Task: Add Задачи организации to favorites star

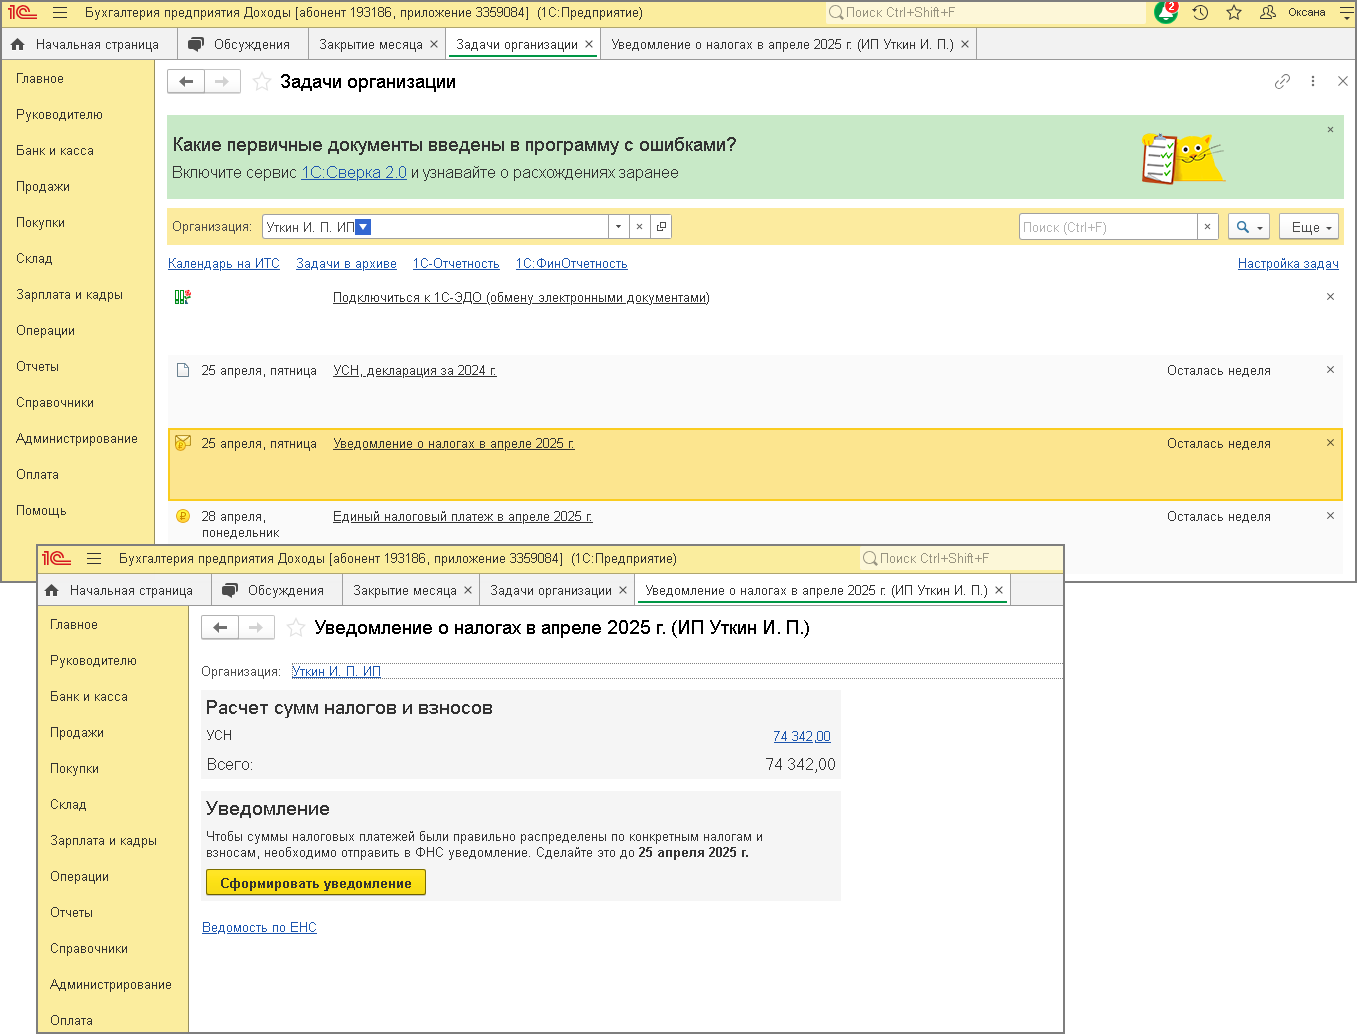Action: (x=262, y=82)
